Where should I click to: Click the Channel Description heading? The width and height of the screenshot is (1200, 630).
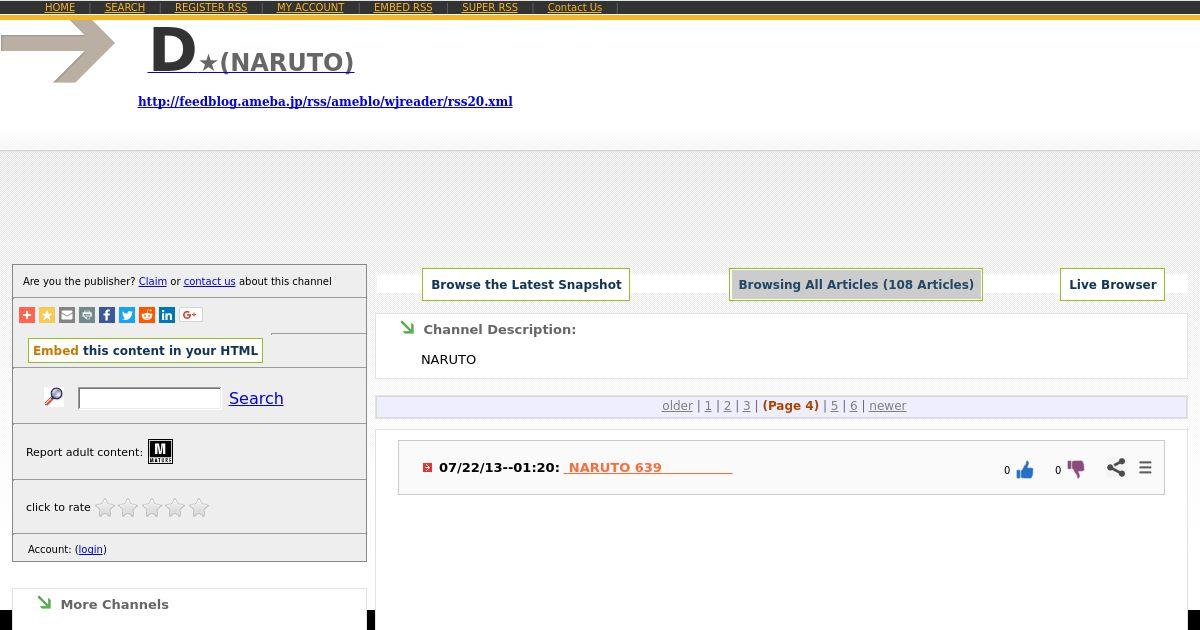pyautogui.click(x=499, y=329)
